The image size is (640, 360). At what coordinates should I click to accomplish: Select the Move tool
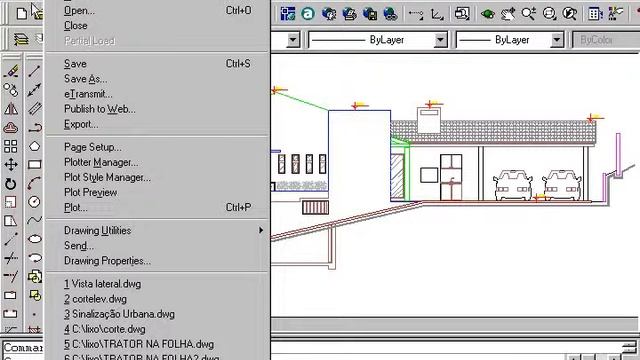click(11, 165)
